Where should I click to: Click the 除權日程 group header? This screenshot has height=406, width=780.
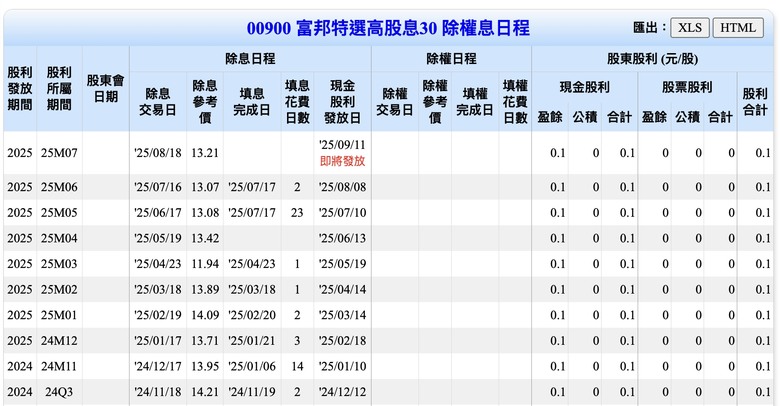pyautogui.click(x=451, y=59)
